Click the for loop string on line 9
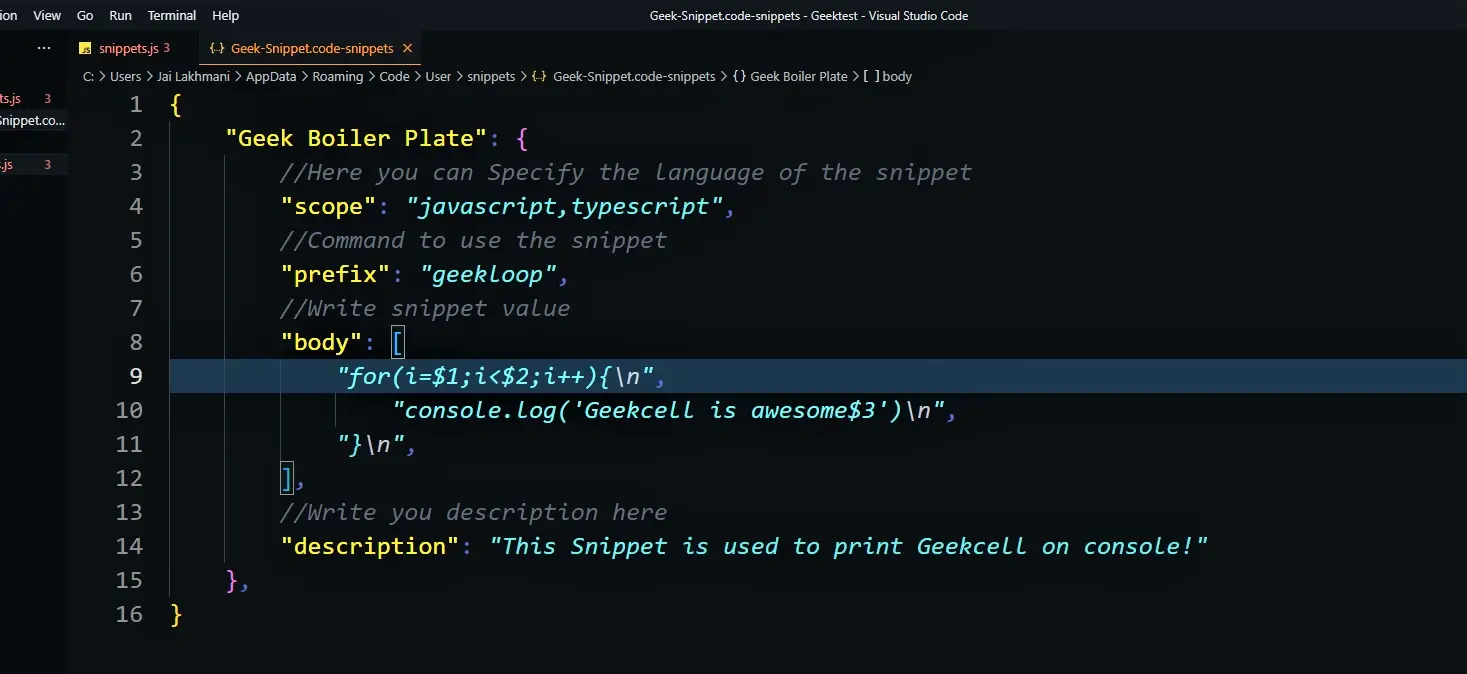The image size is (1467, 674). [495, 376]
